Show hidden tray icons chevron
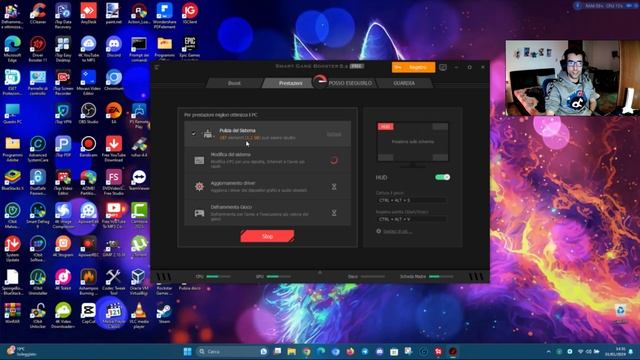 548,351
